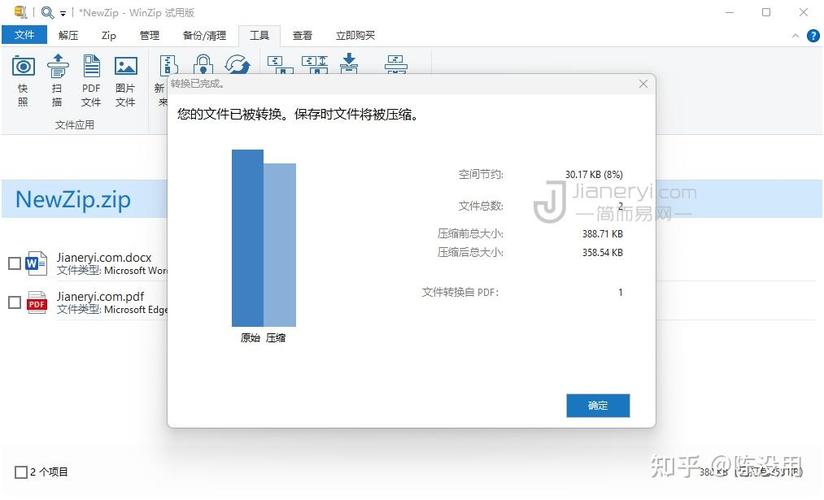Click the WinZip app icon in title bar

point(20,12)
